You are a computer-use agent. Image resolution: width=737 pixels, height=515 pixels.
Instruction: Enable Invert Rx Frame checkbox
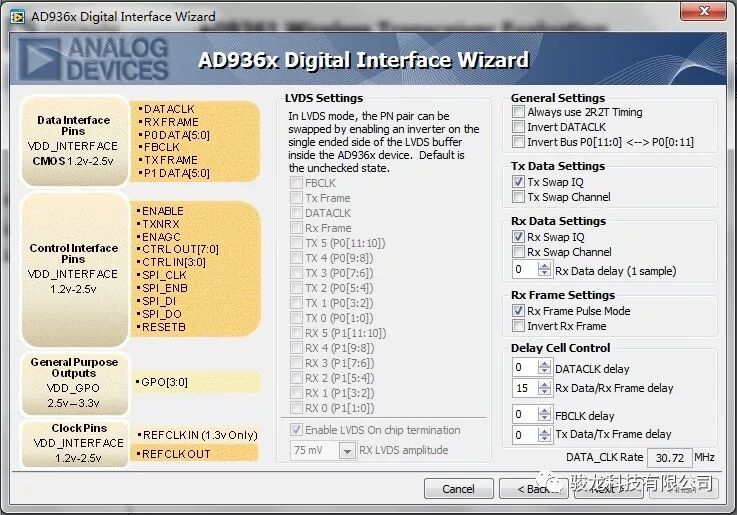[518, 326]
